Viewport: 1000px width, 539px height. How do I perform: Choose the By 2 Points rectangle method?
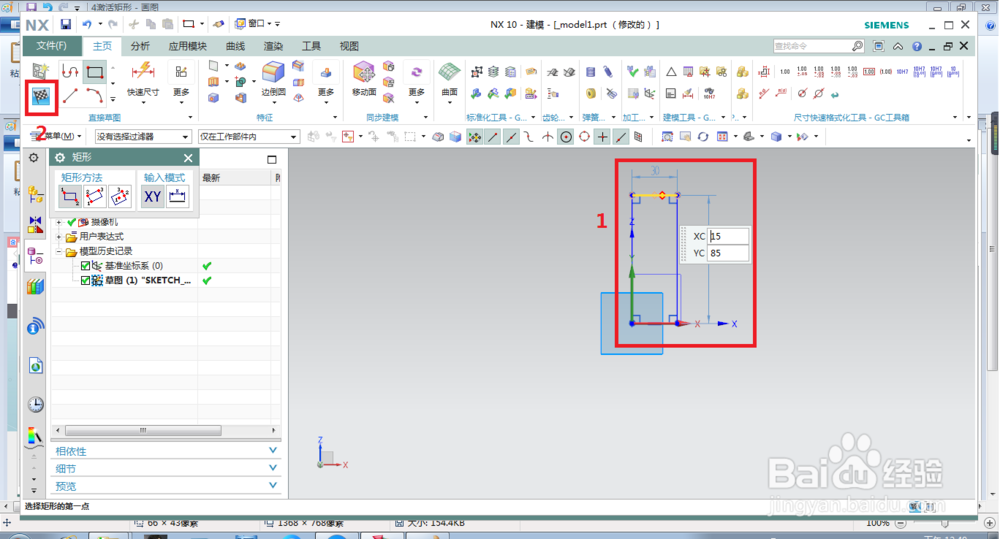tap(70, 196)
